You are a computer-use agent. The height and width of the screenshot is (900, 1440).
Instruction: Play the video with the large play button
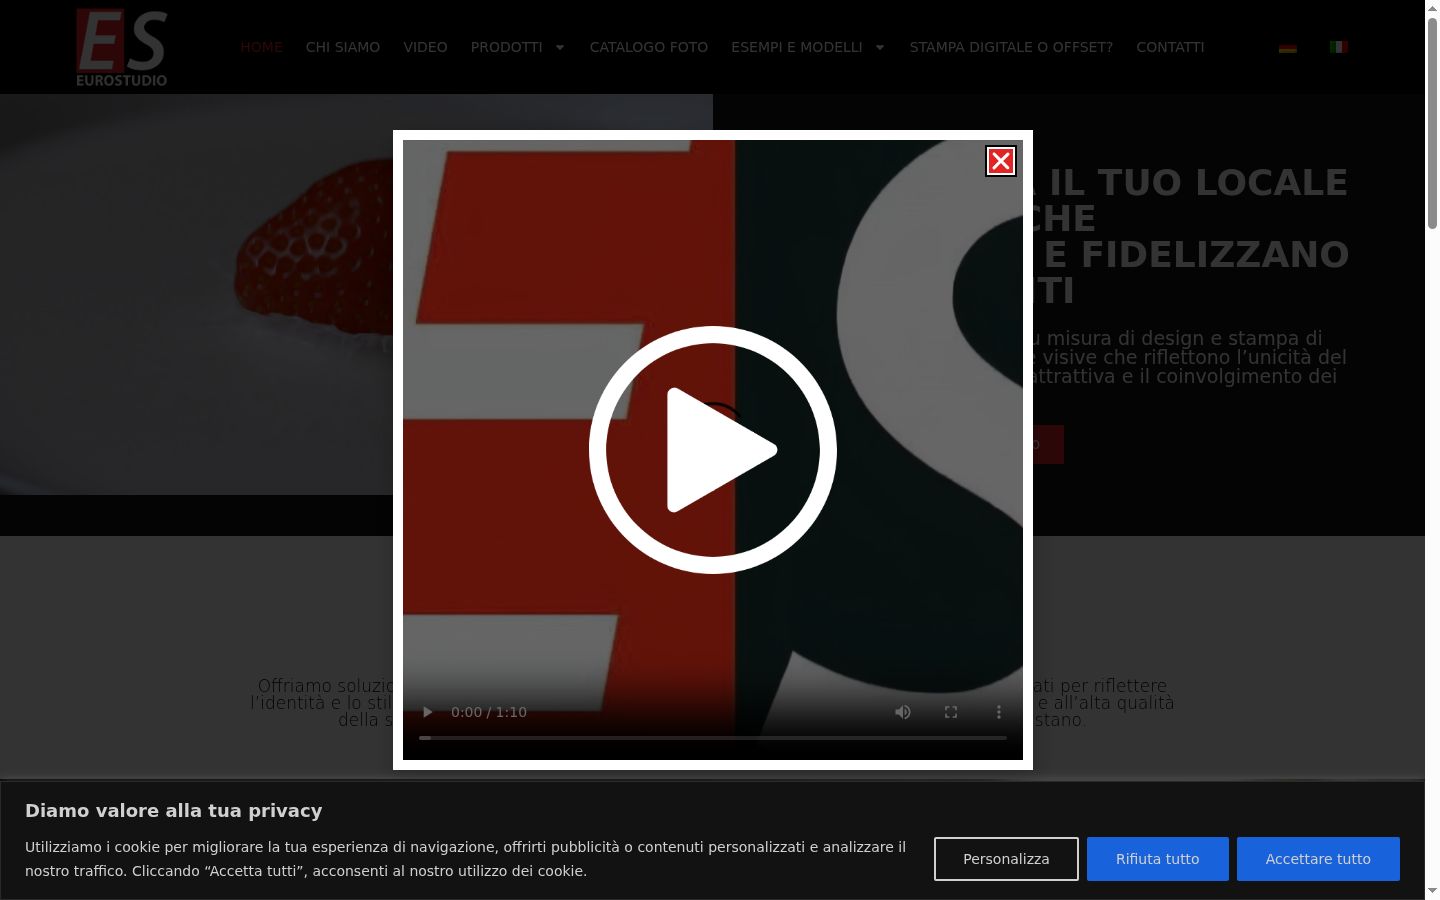tap(713, 450)
